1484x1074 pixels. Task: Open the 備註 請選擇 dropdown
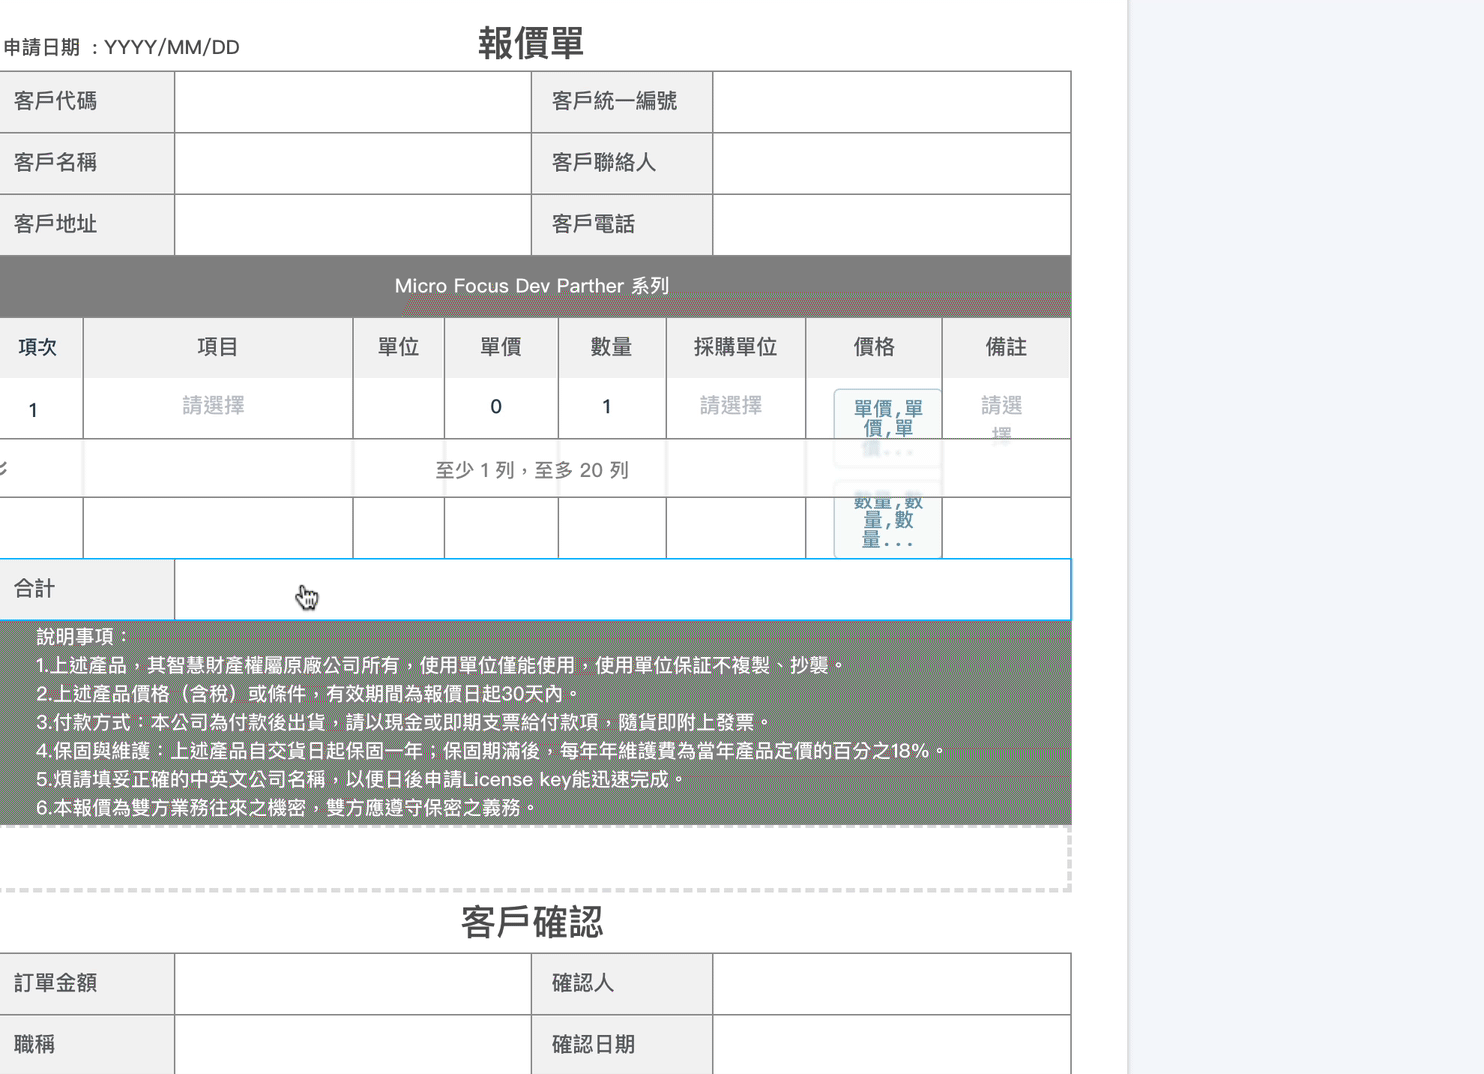point(1003,408)
